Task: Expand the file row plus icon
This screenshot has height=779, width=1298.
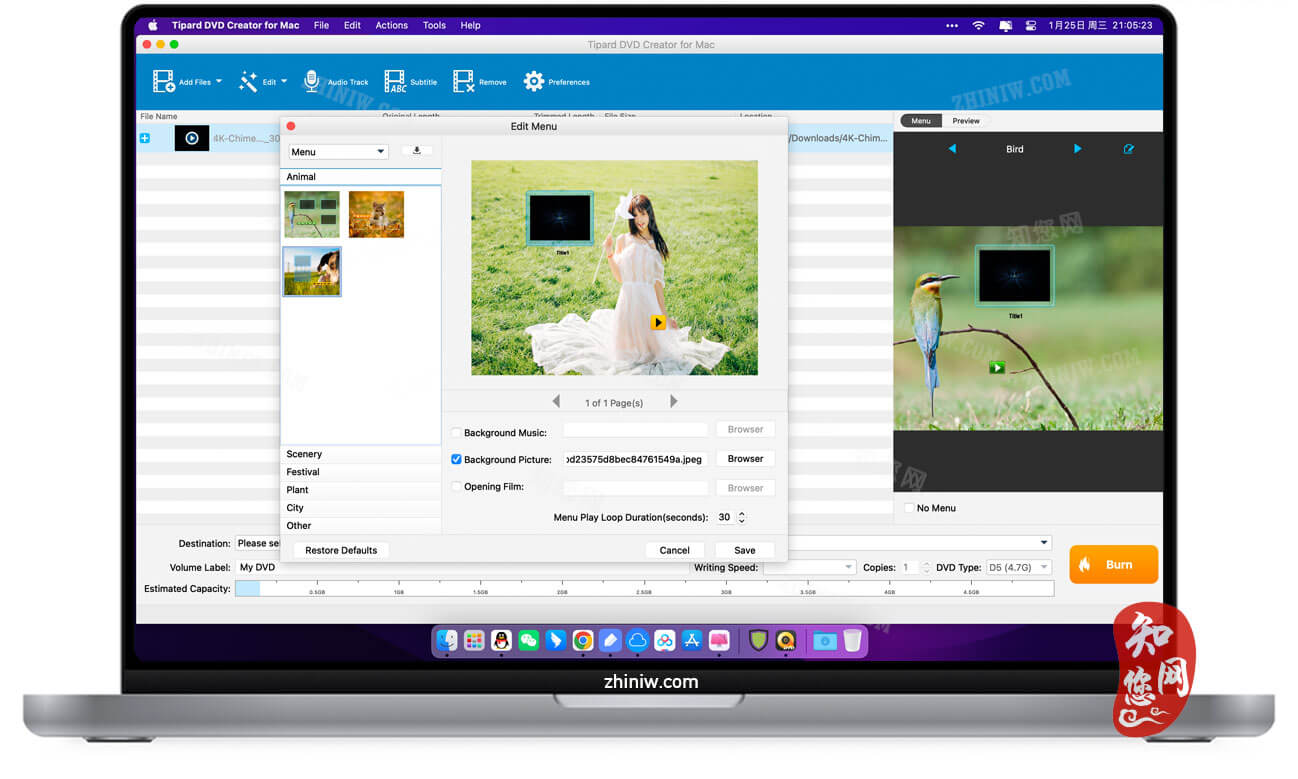Action: pos(145,138)
